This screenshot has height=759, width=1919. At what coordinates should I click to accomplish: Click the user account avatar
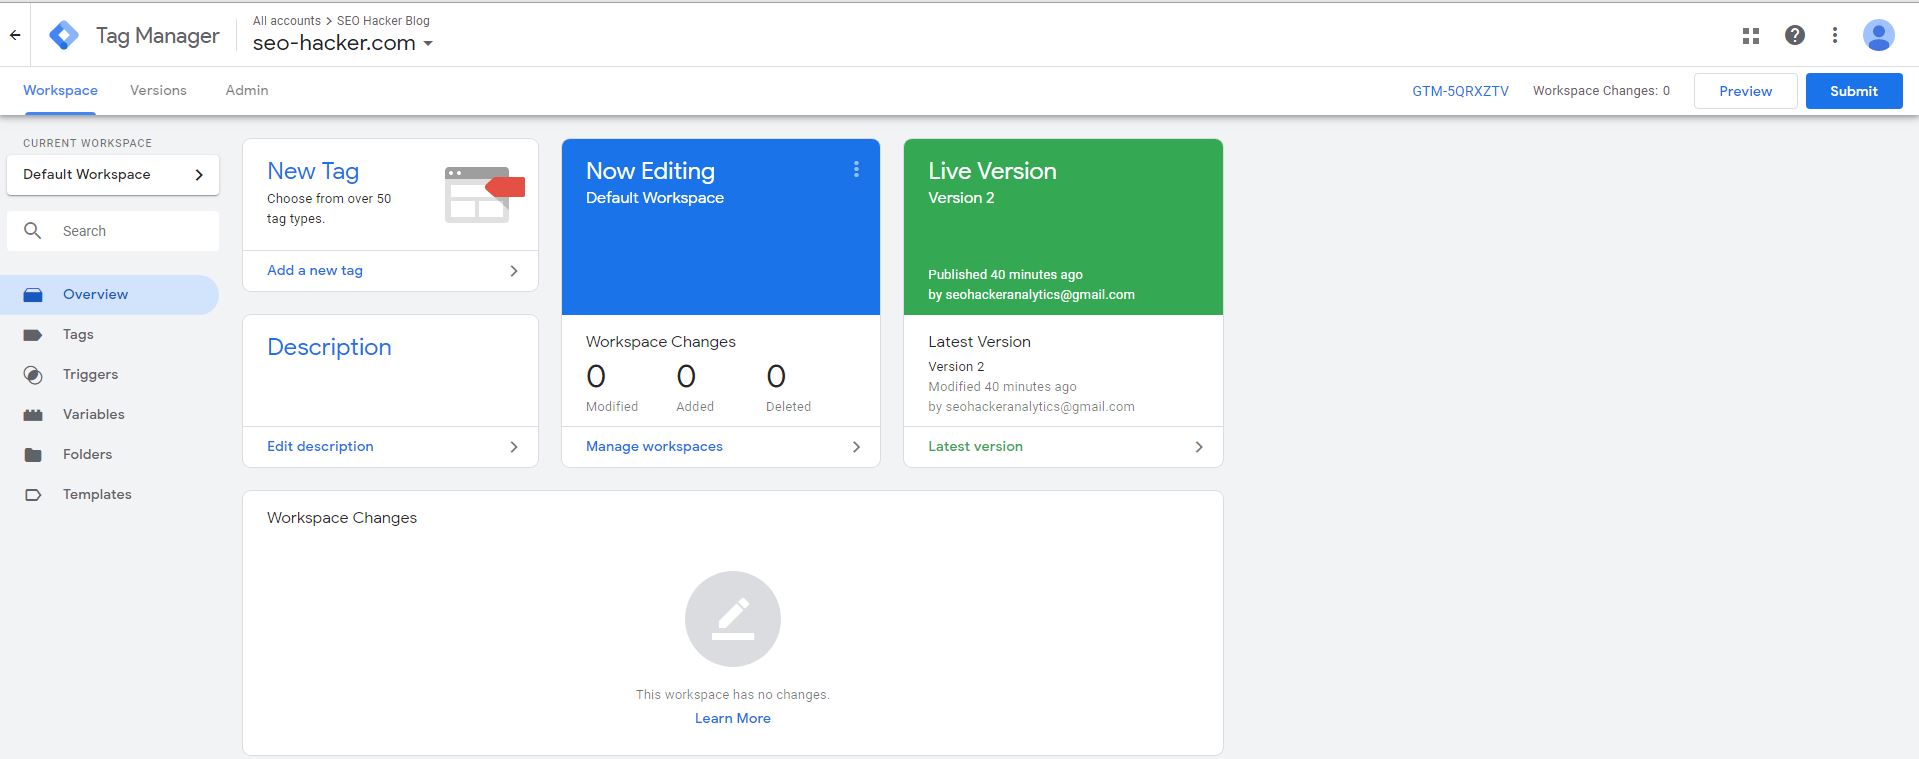[1878, 35]
